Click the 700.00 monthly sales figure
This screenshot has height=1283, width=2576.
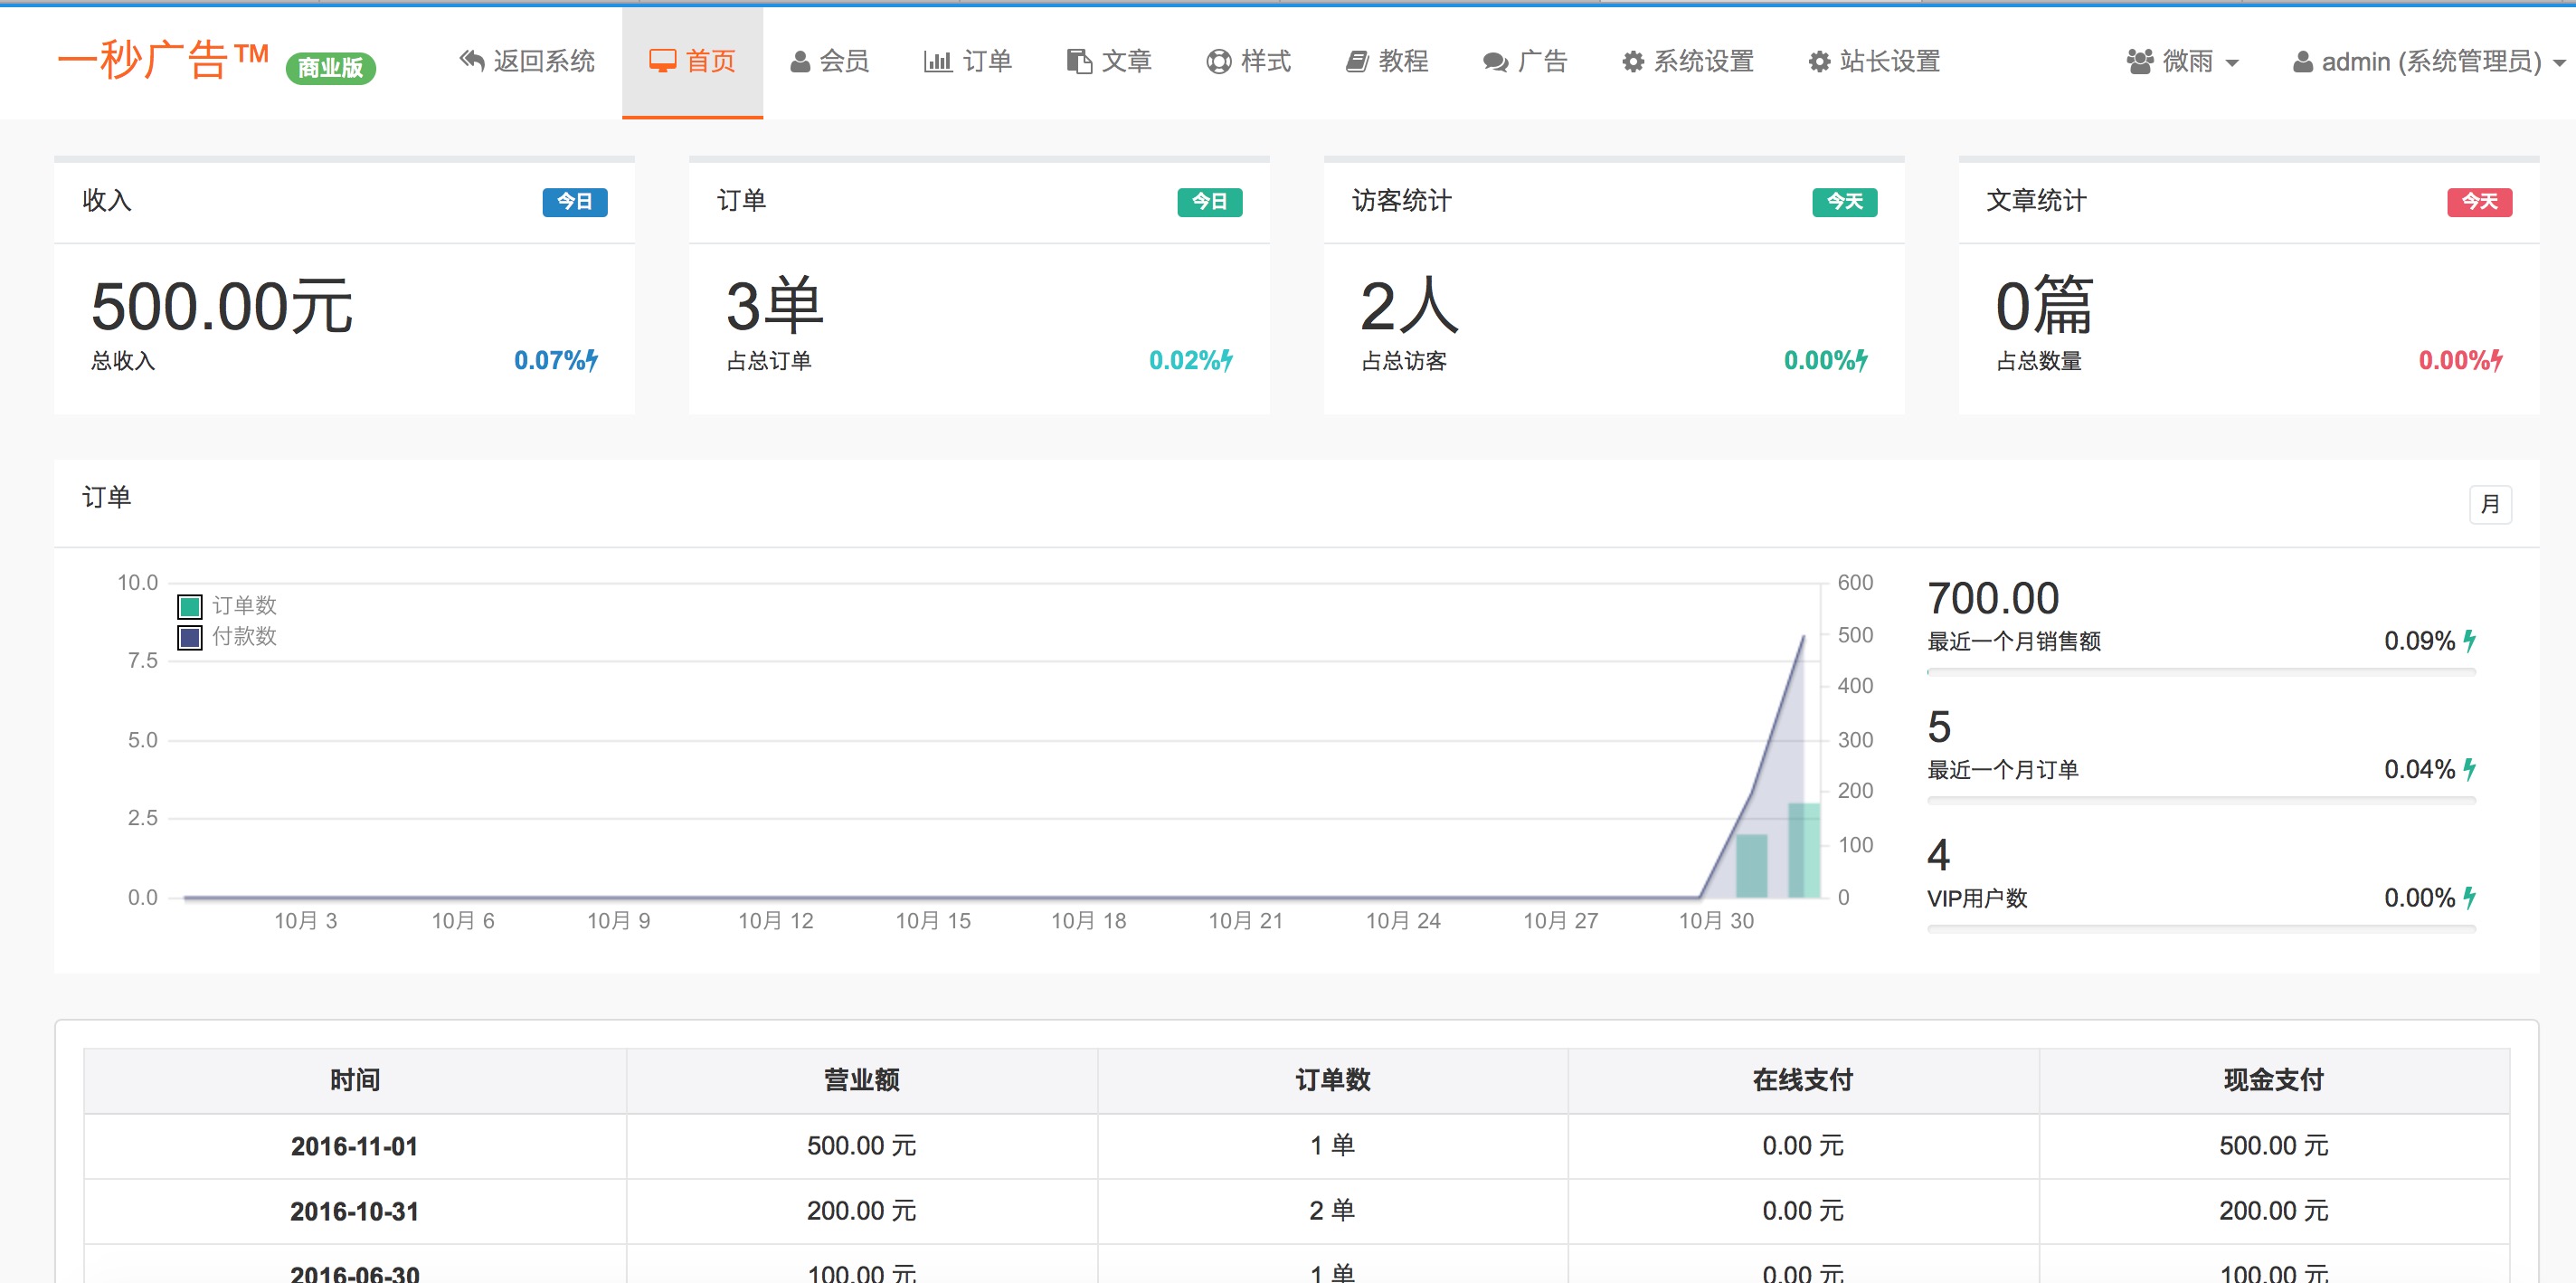tap(1993, 599)
